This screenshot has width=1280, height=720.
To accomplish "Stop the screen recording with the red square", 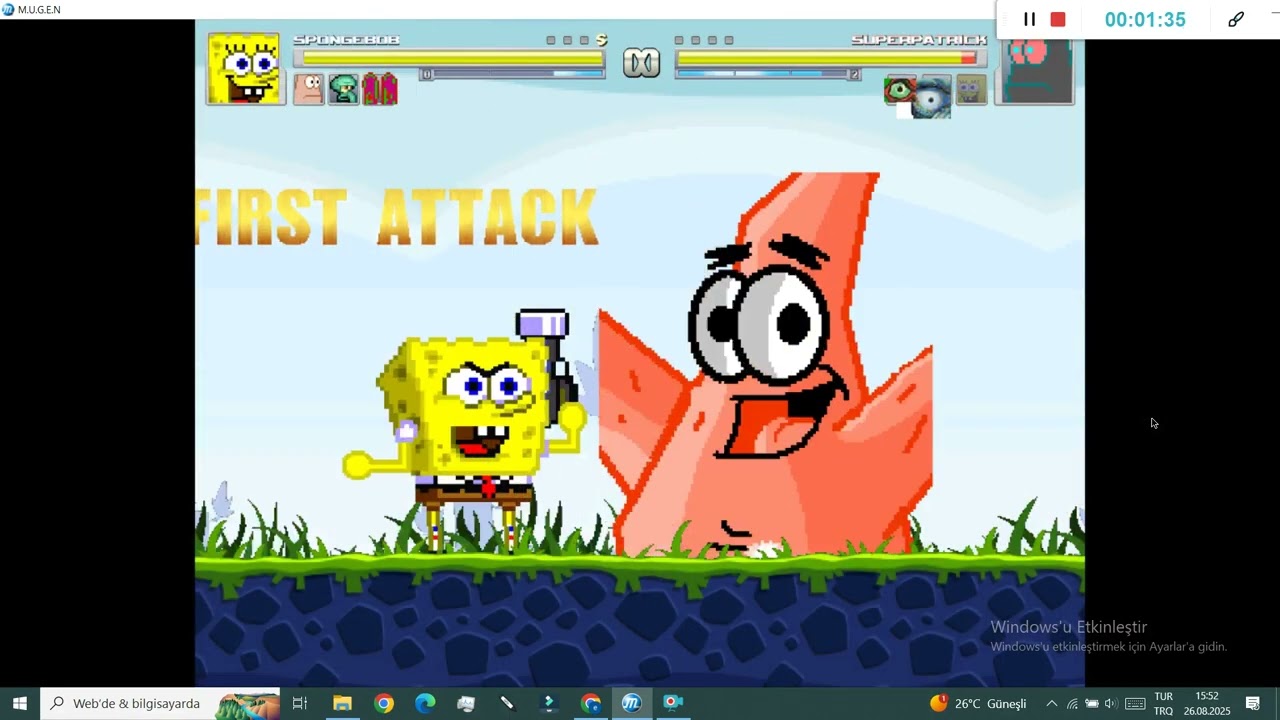I will 1058,19.
